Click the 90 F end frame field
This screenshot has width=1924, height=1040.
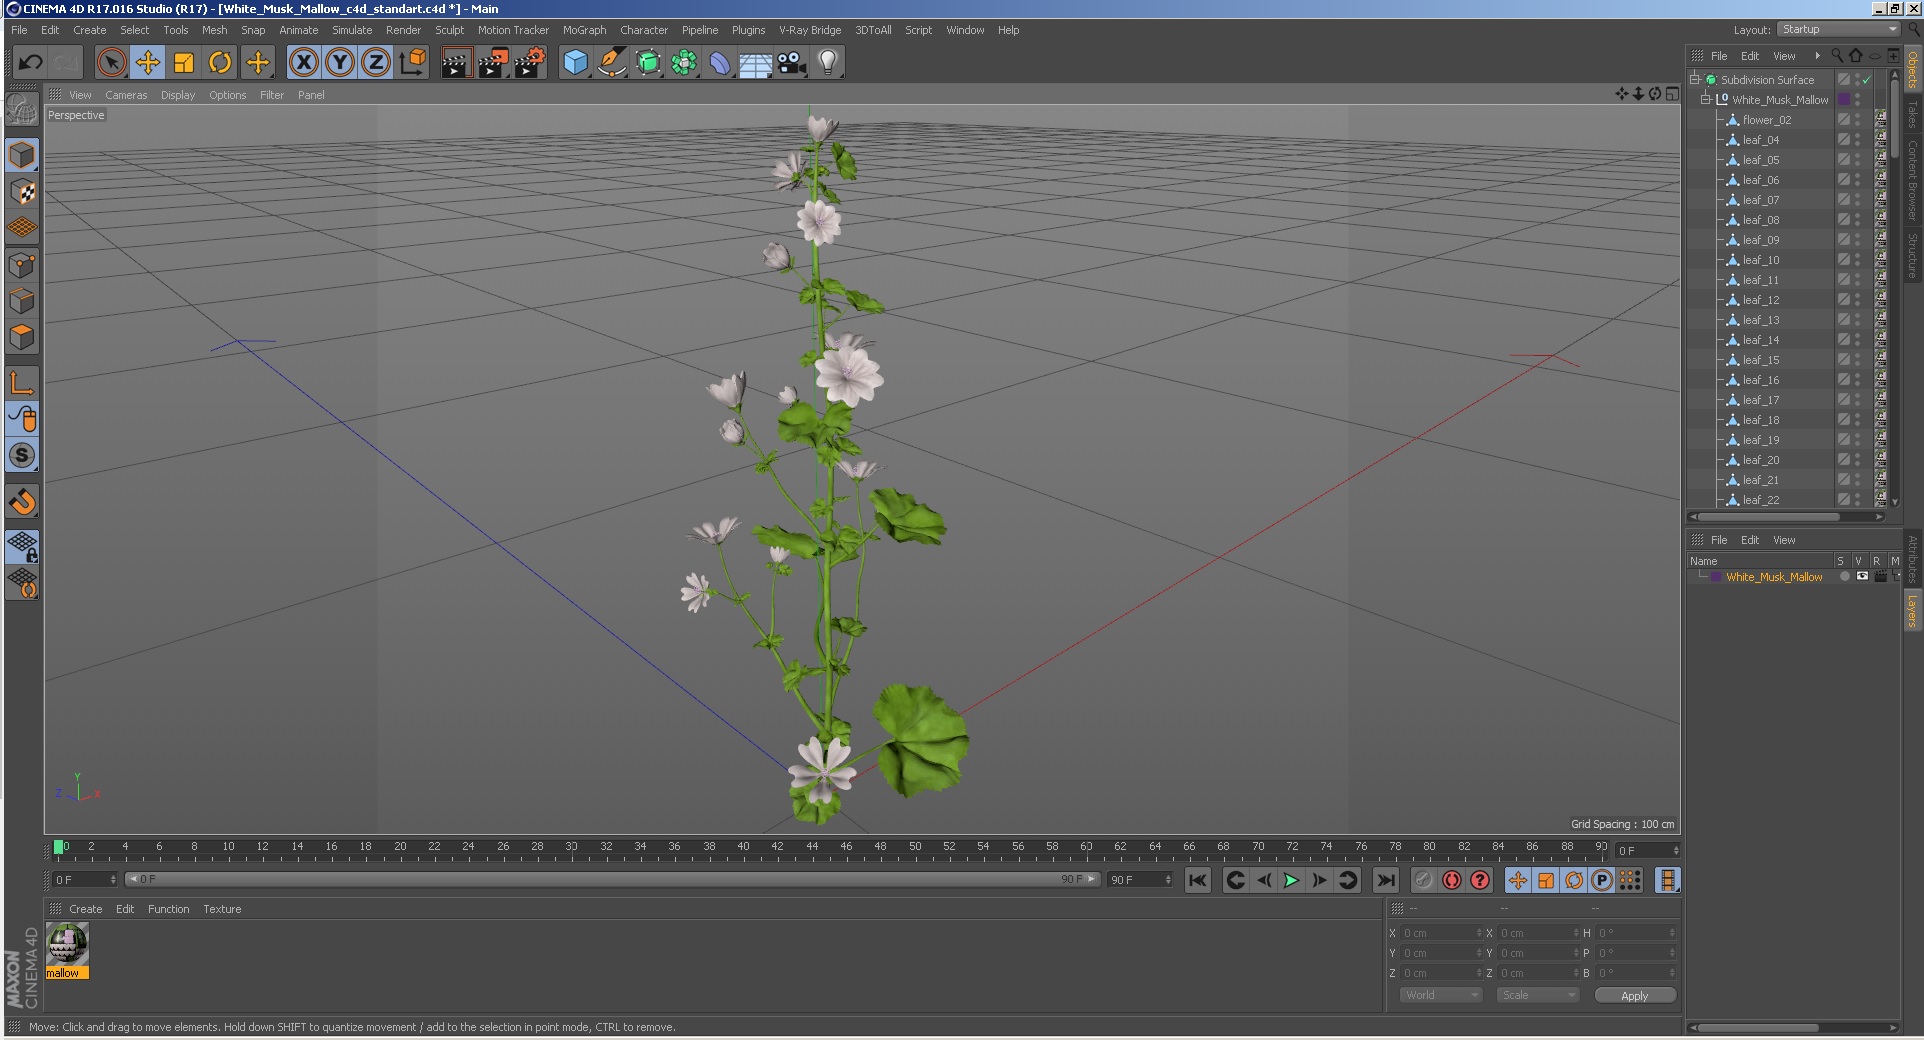1139,879
